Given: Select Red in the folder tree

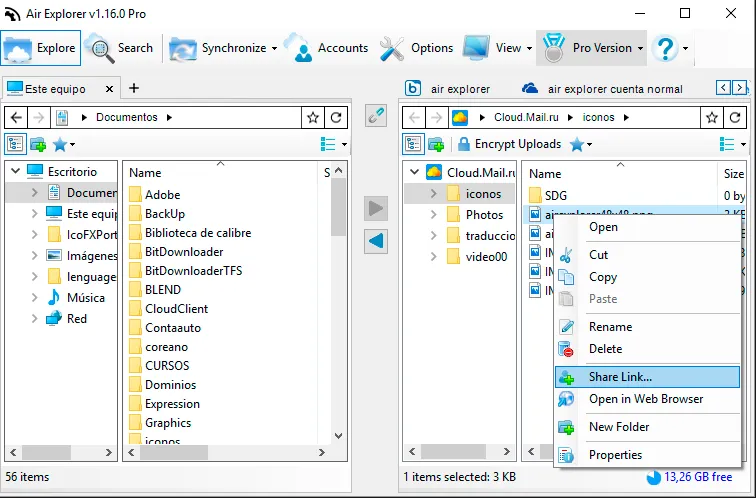Looking at the screenshot, I should 77,319.
